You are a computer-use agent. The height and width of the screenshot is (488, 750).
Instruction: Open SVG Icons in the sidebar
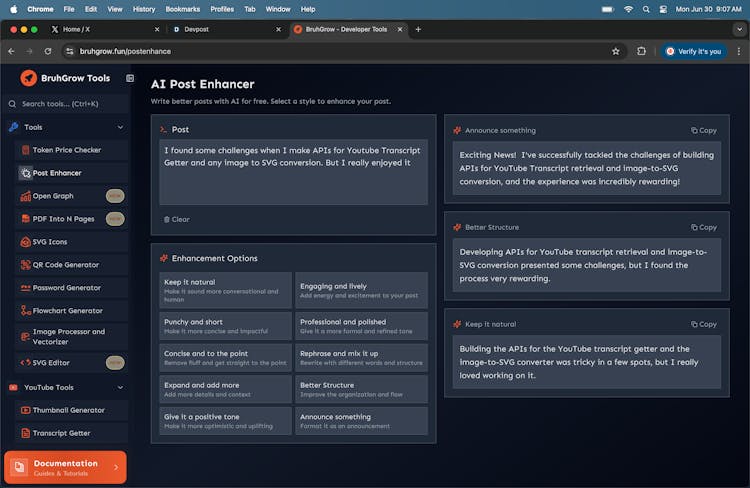pyautogui.click(x=50, y=242)
